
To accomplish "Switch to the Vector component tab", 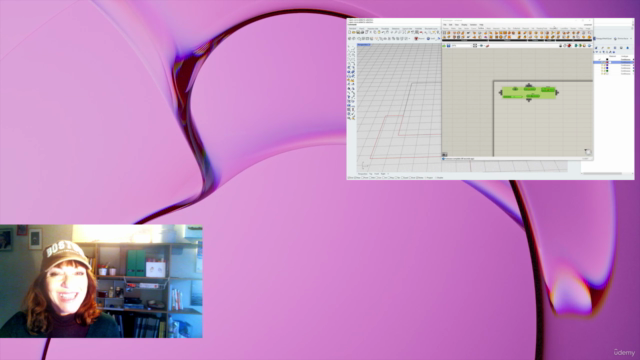I will coord(467,29).
